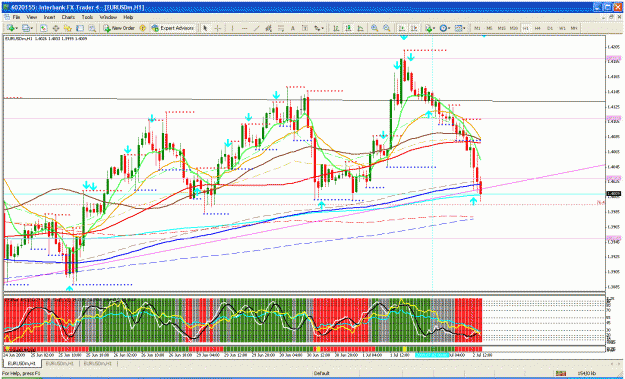Select the H1 timeframe button
This screenshot has width=625, height=379.
[x=526, y=28]
